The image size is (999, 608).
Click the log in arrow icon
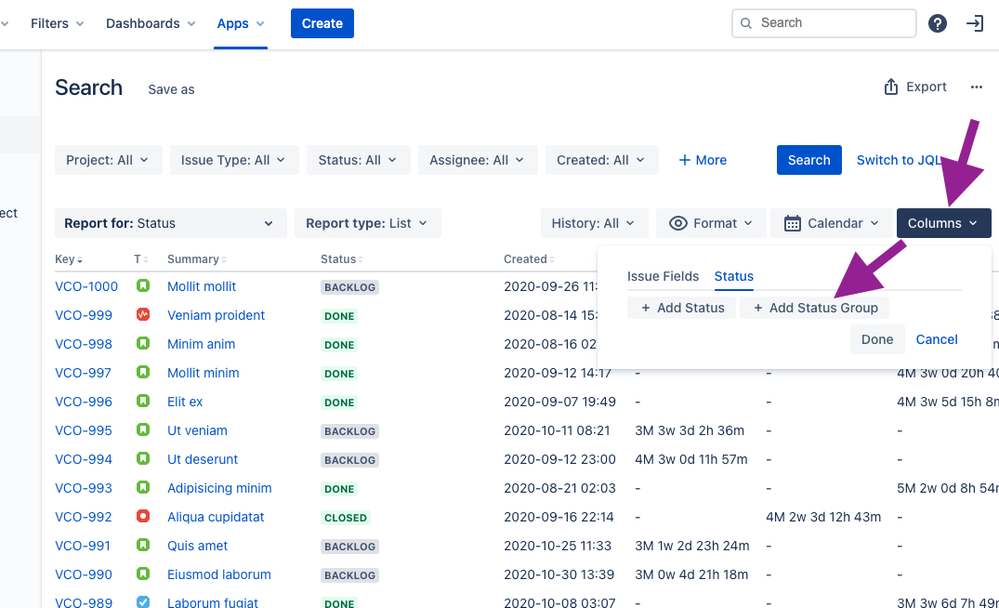974,24
